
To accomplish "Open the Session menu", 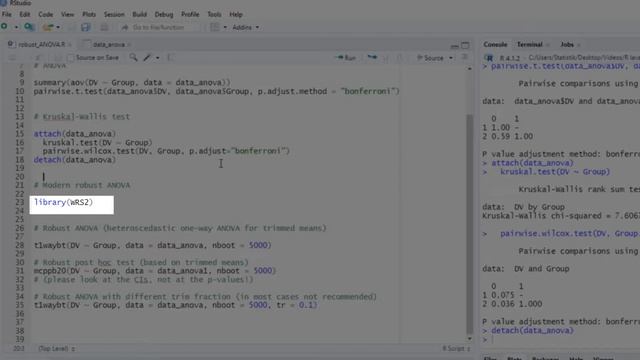I will [x=114, y=14].
